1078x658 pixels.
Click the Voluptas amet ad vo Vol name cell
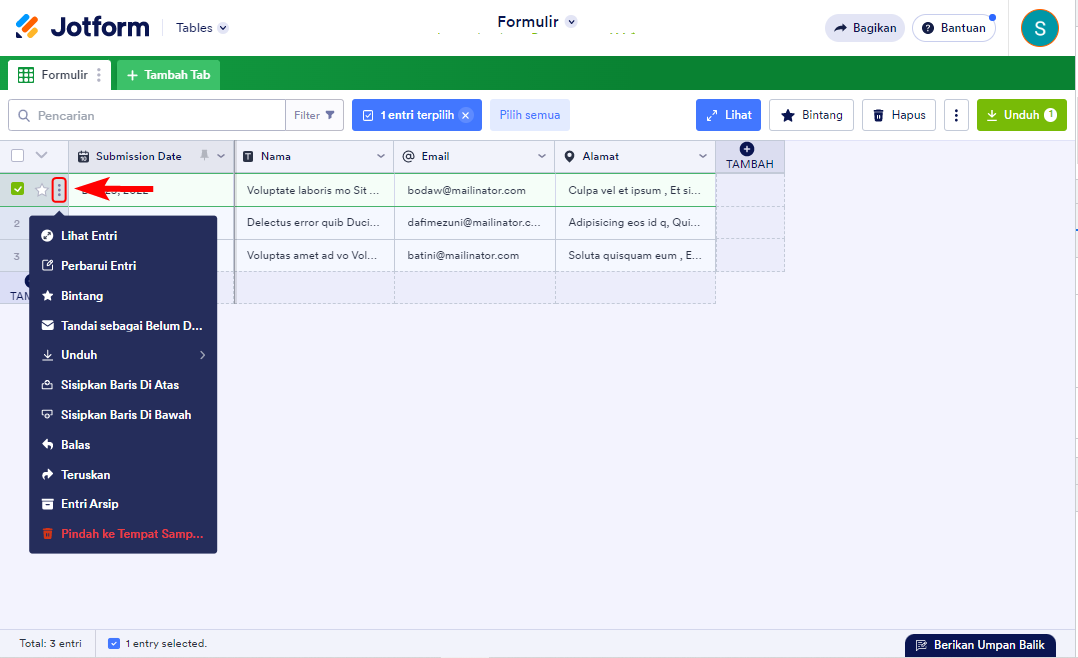pyautogui.click(x=314, y=255)
